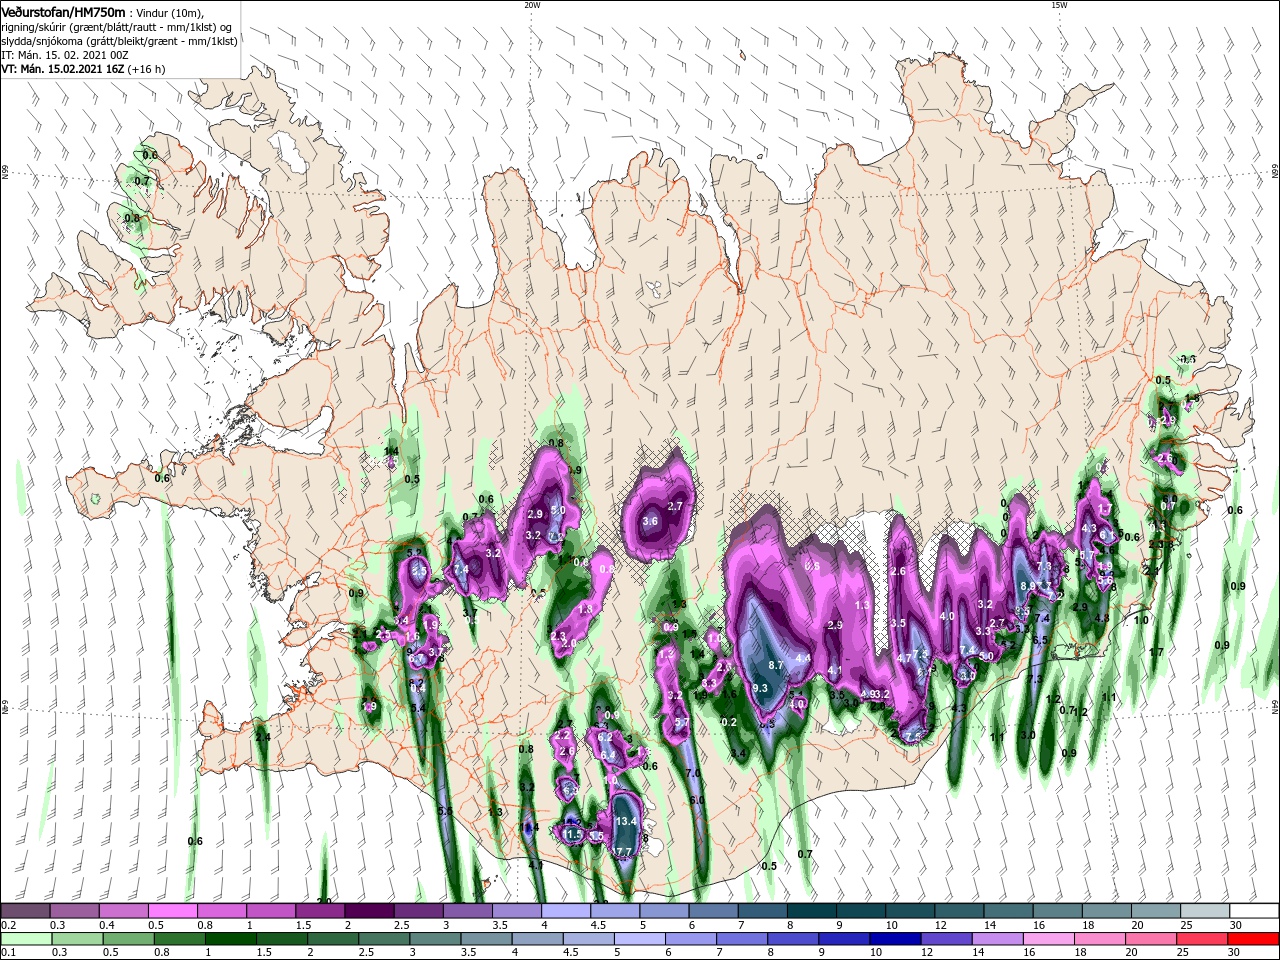Click the '8.9' precipitation value on the map

1027,586
